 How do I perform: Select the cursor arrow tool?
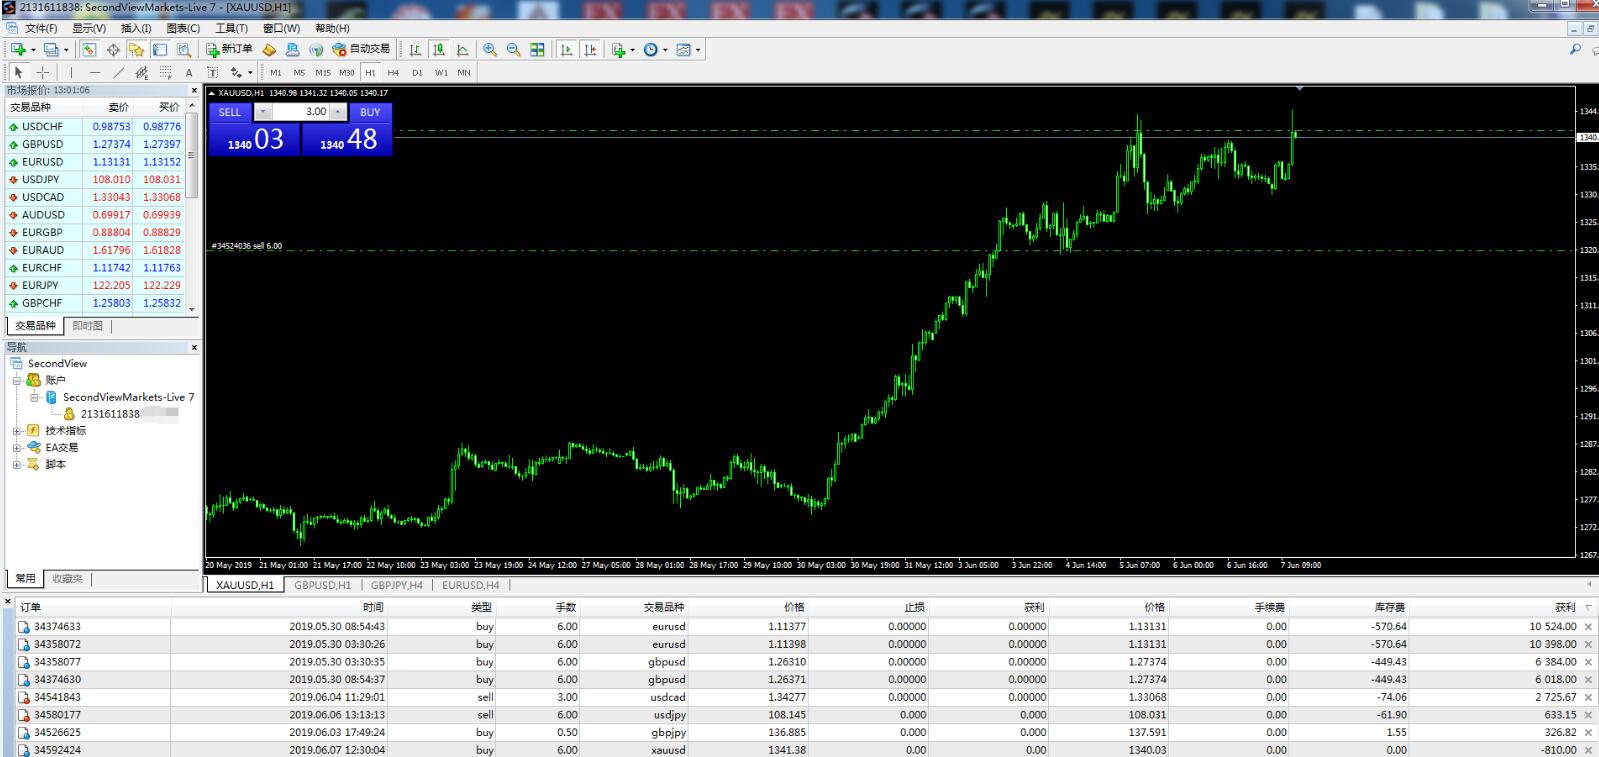tap(18, 72)
